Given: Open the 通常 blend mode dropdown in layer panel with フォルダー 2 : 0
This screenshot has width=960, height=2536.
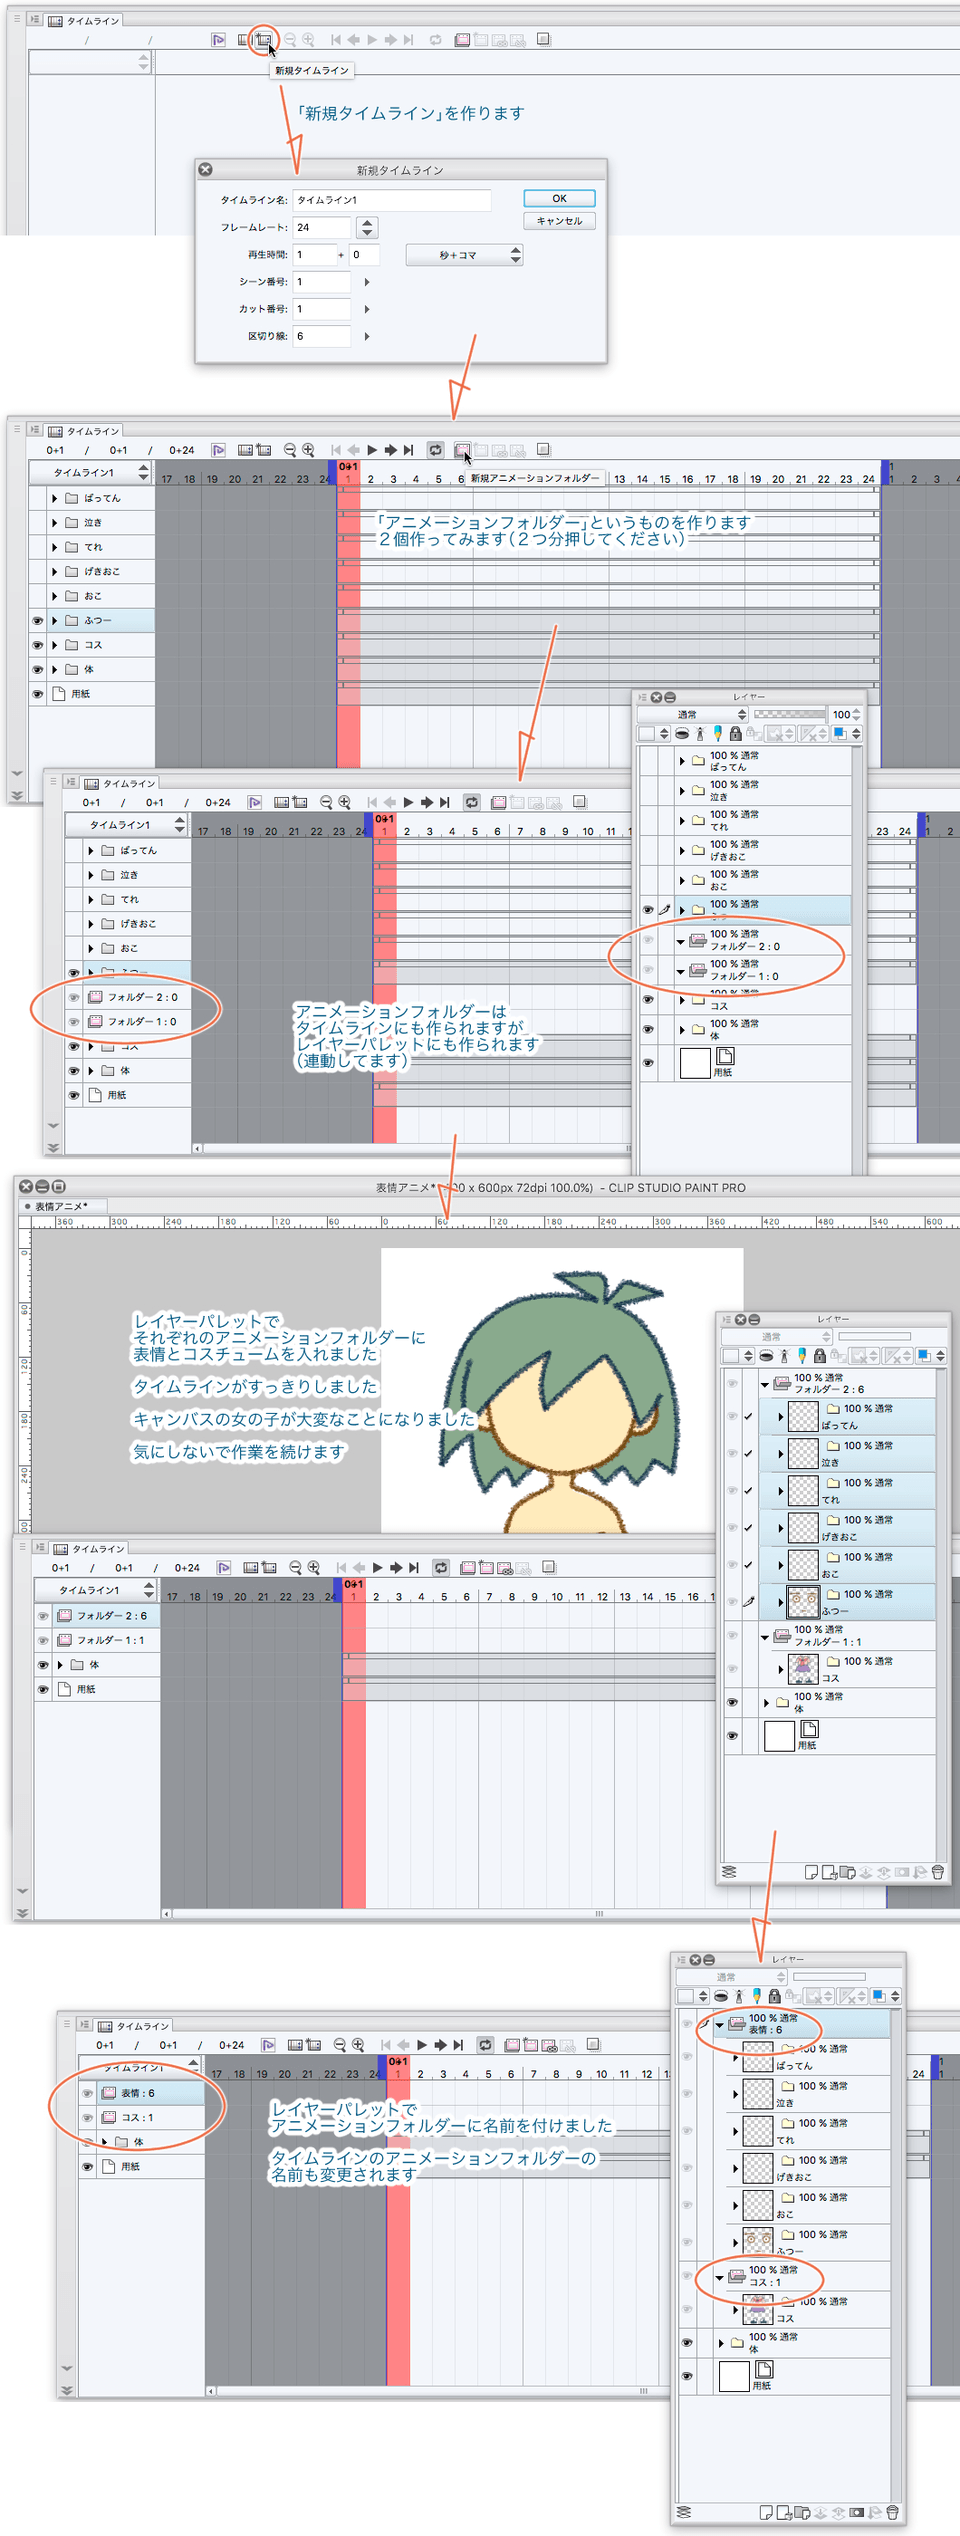Looking at the screenshot, I should tap(693, 714).
